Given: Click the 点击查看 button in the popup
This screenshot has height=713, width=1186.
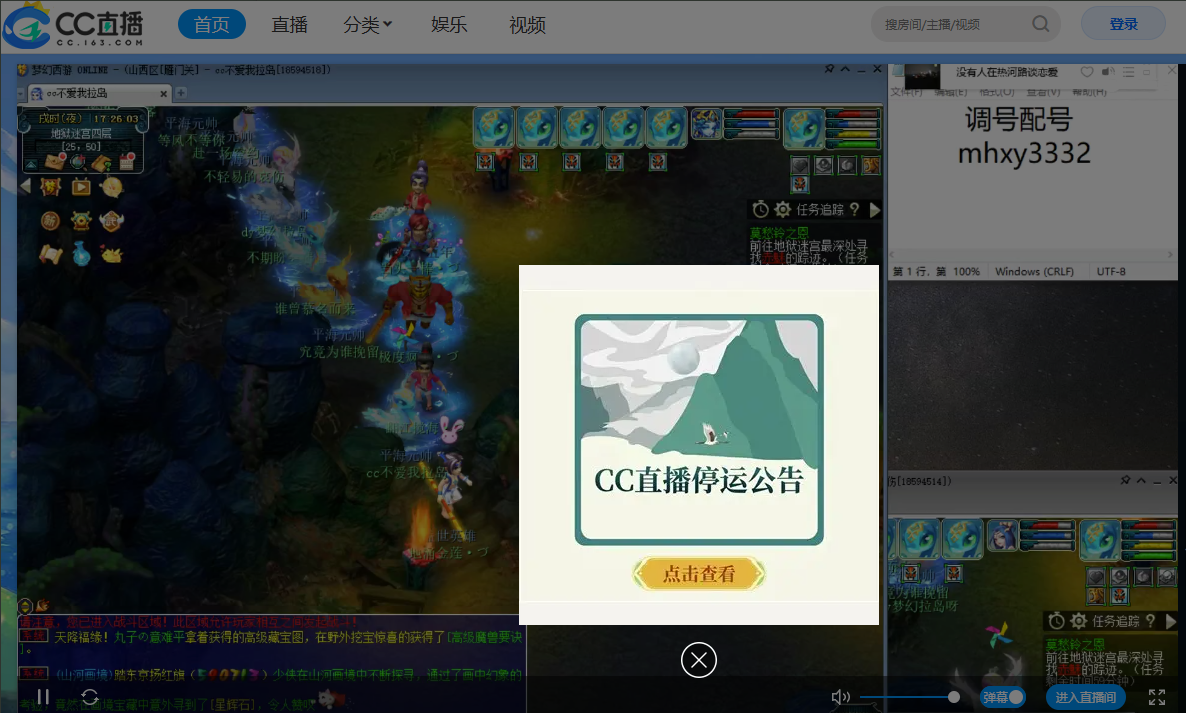Looking at the screenshot, I should click(x=699, y=574).
